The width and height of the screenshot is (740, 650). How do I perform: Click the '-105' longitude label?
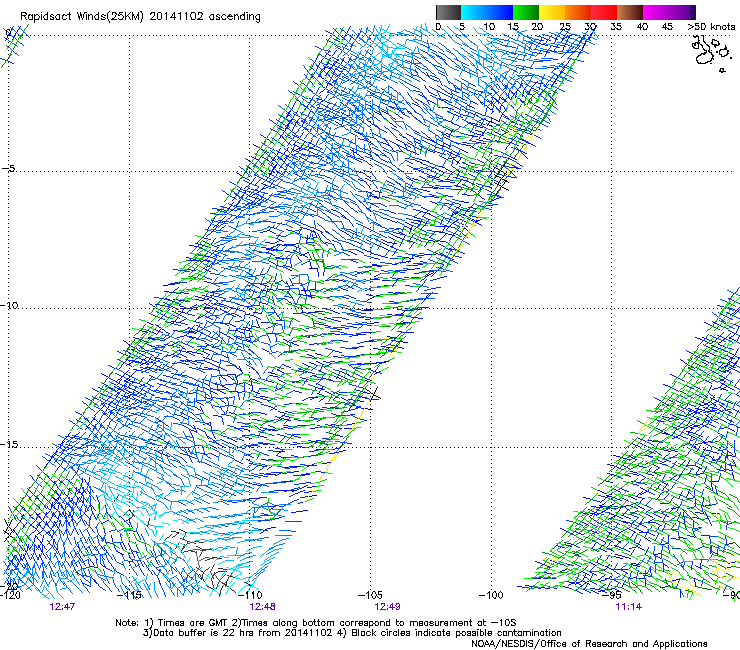pyautogui.click(x=370, y=595)
